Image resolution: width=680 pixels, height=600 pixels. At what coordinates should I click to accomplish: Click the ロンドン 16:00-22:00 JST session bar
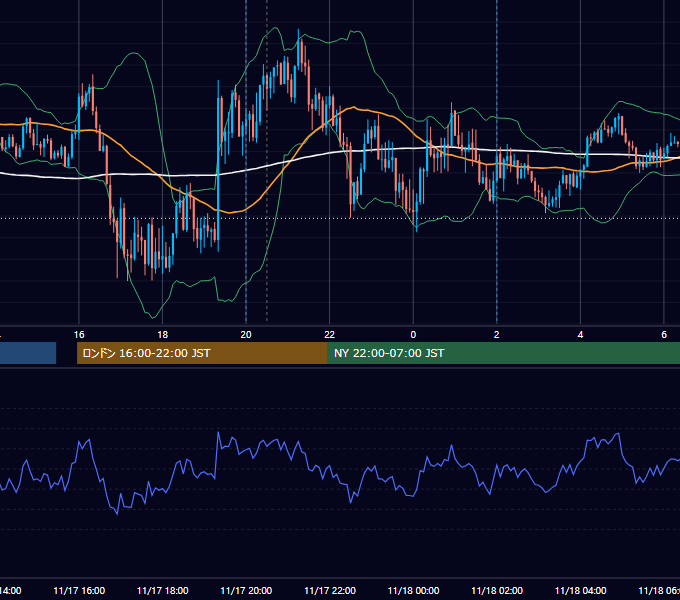coord(202,353)
